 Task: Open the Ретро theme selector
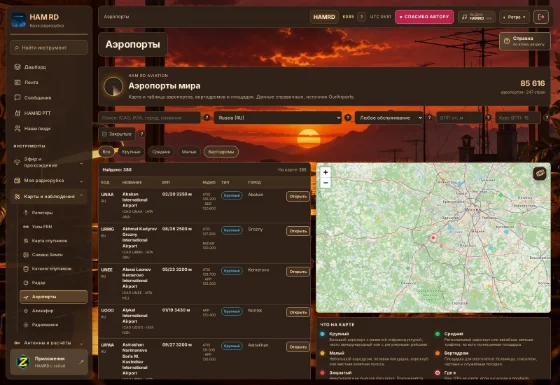point(514,17)
